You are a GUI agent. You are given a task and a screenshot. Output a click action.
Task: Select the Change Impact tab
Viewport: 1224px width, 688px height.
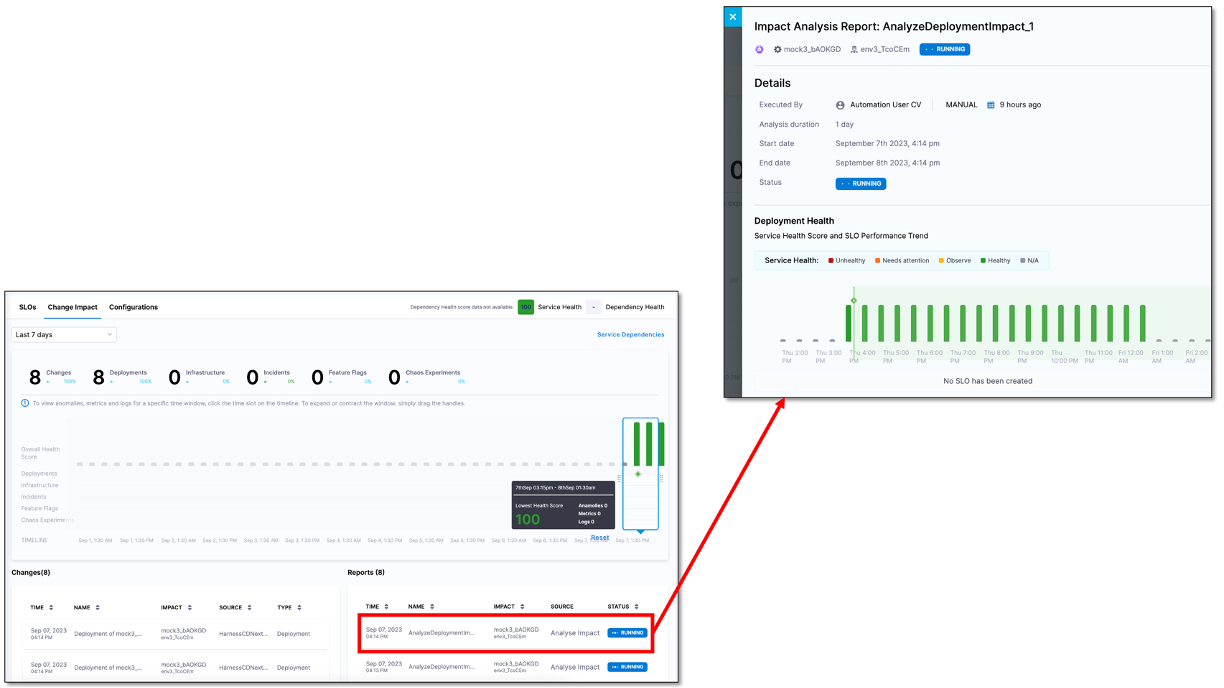pyautogui.click(x=72, y=307)
